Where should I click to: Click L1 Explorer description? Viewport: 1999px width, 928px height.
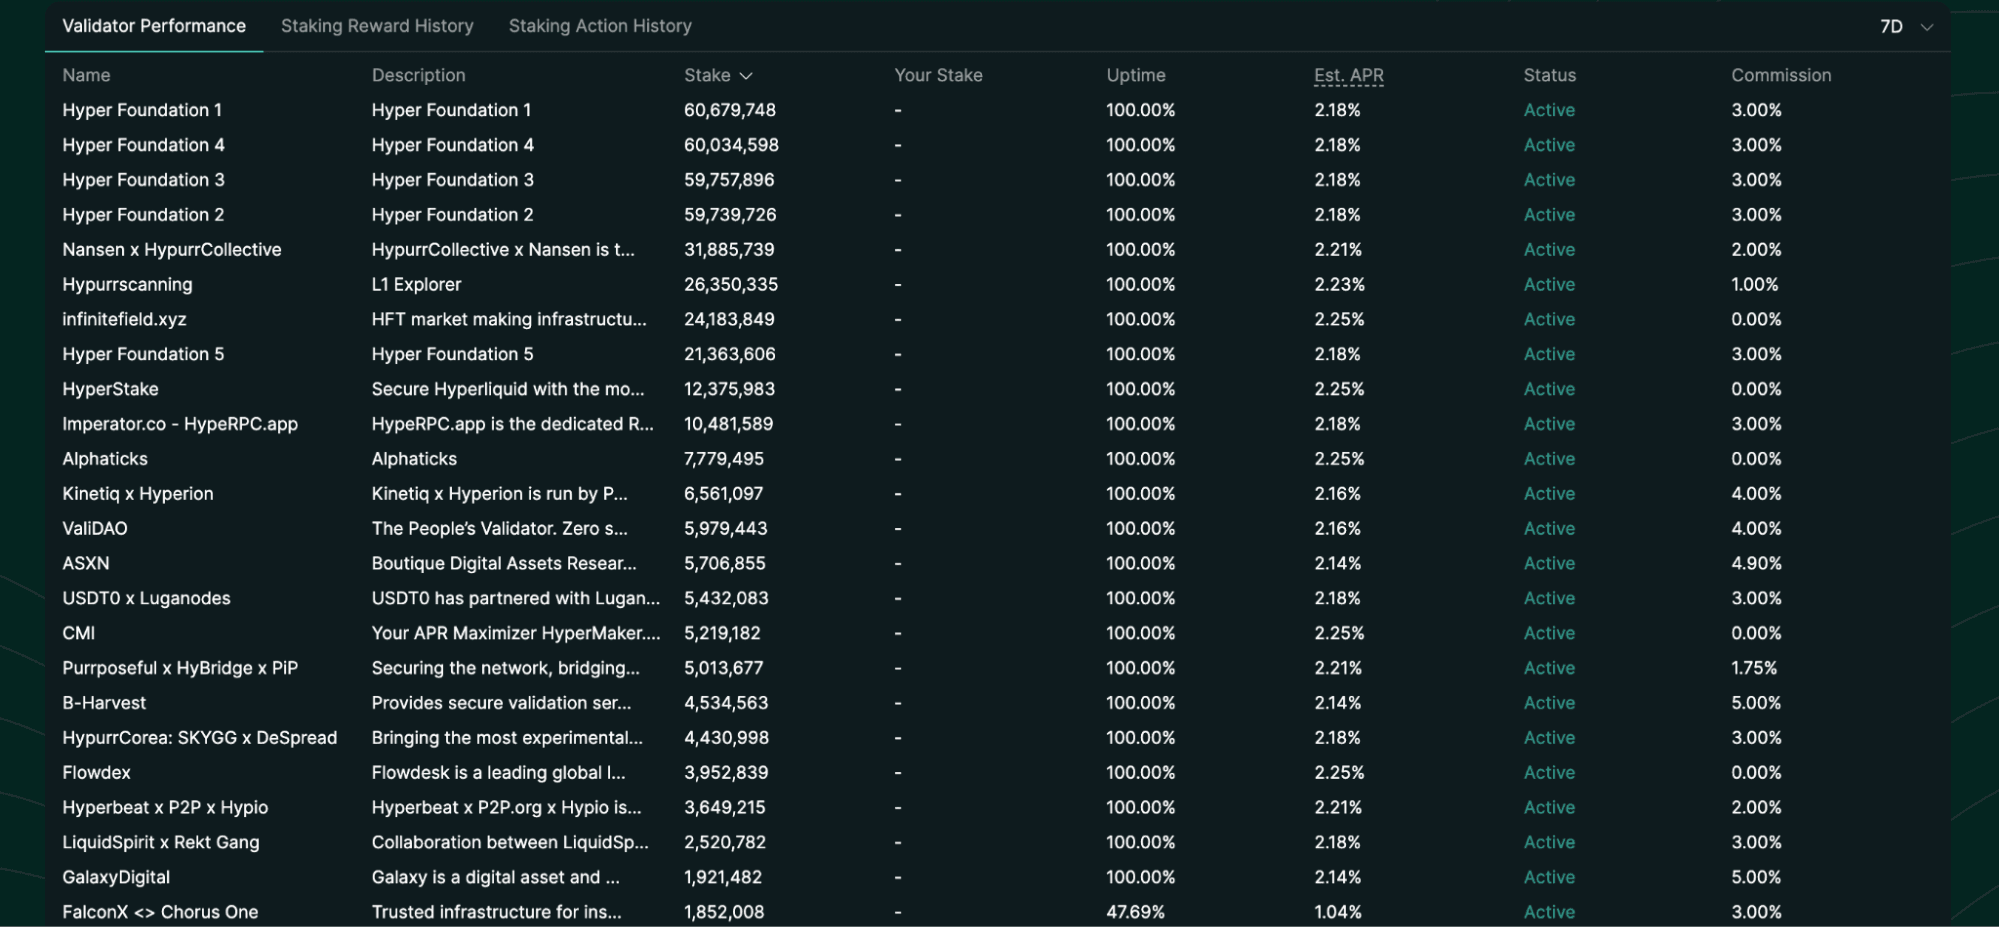(x=416, y=285)
